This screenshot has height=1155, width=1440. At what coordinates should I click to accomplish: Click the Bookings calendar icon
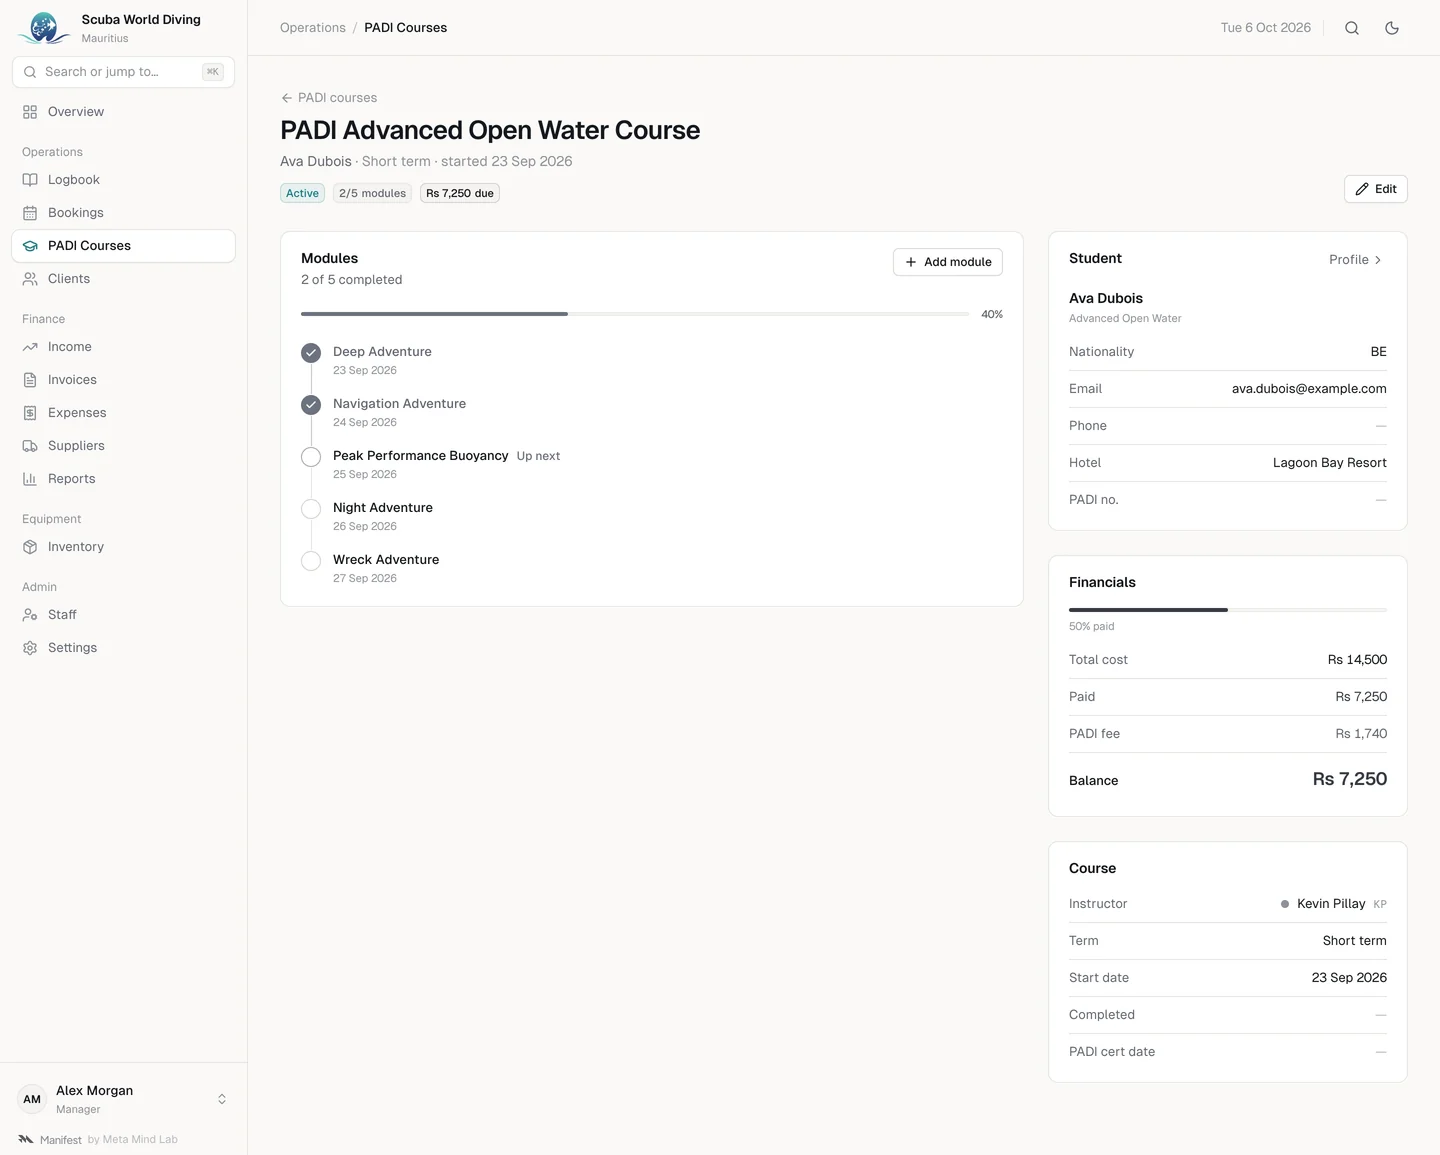[x=30, y=213]
